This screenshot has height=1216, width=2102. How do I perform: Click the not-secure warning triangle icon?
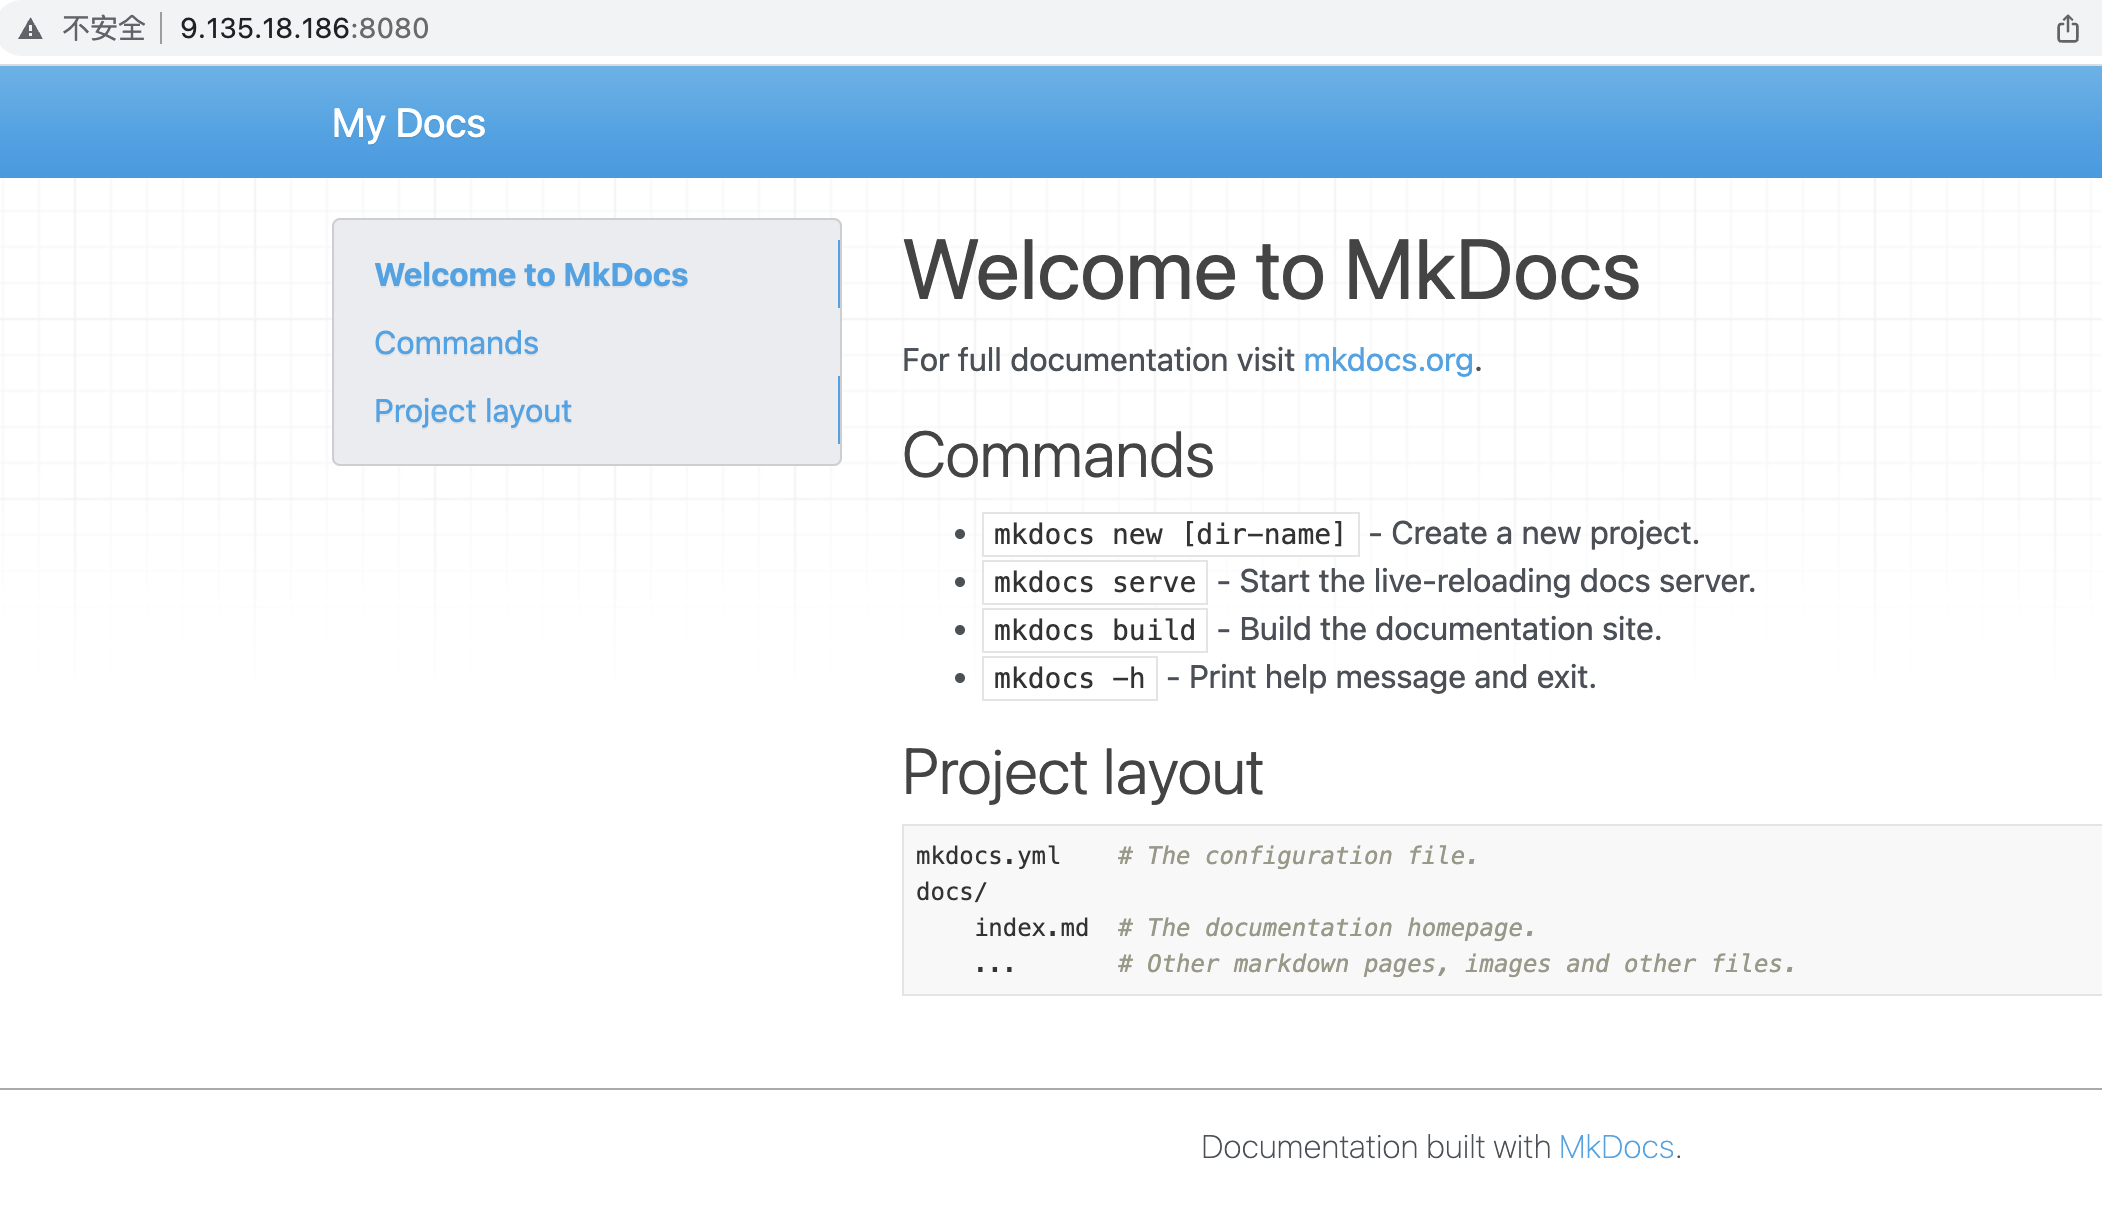click(31, 29)
